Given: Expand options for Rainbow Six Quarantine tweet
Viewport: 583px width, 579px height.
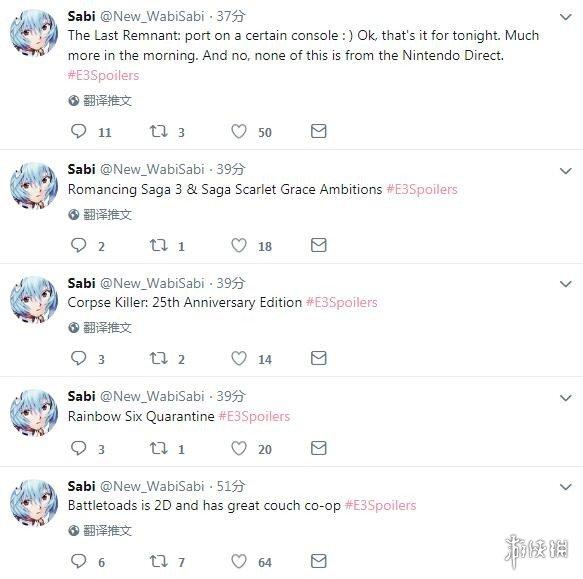Looking at the screenshot, I should click(x=566, y=398).
